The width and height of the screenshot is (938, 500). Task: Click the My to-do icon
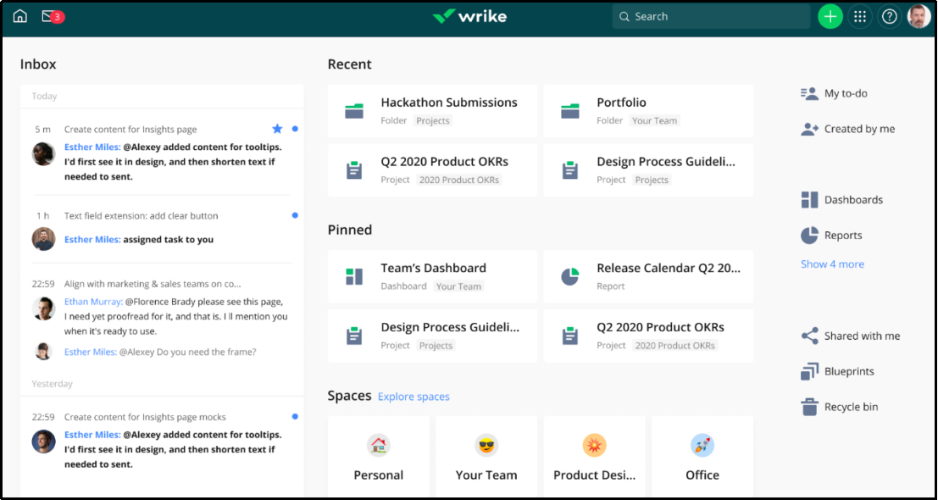(x=809, y=93)
